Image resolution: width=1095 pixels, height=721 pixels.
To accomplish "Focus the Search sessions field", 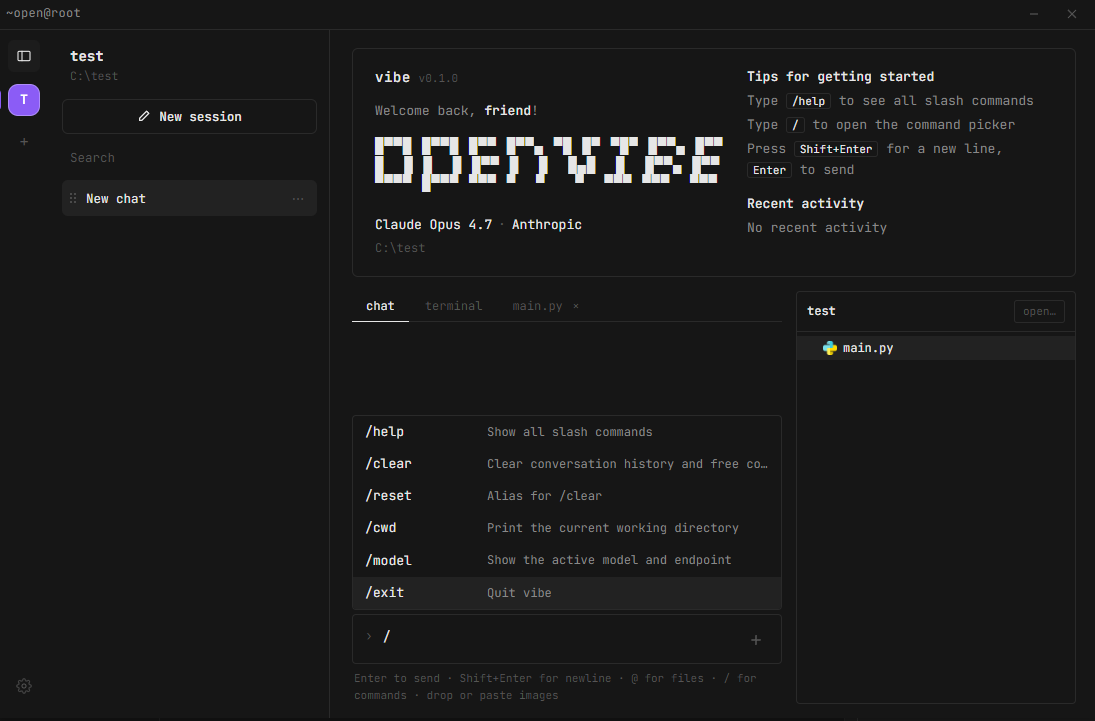I will tap(189, 158).
